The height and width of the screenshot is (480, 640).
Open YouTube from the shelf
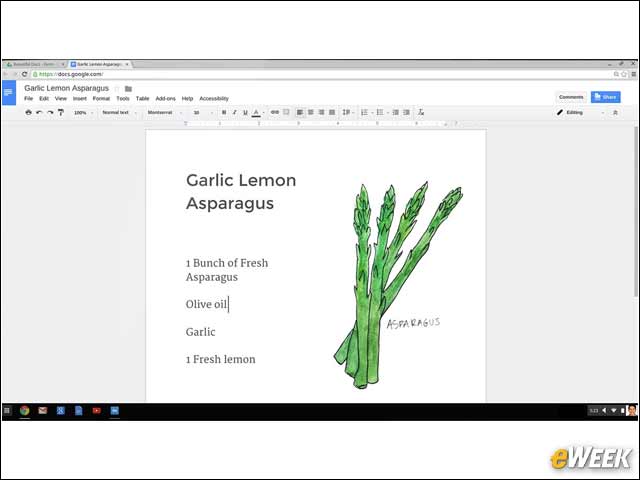[97, 411]
